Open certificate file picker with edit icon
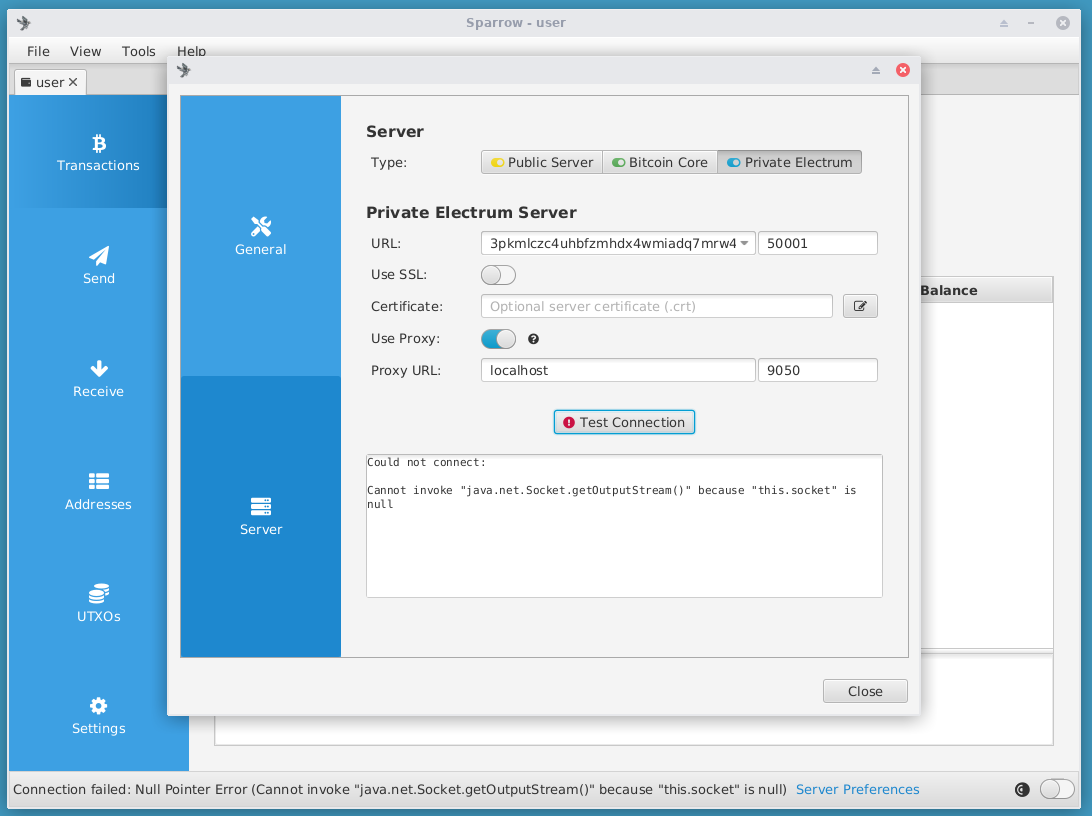Image resolution: width=1092 pixels, height=816 pixels. point(860,306)
